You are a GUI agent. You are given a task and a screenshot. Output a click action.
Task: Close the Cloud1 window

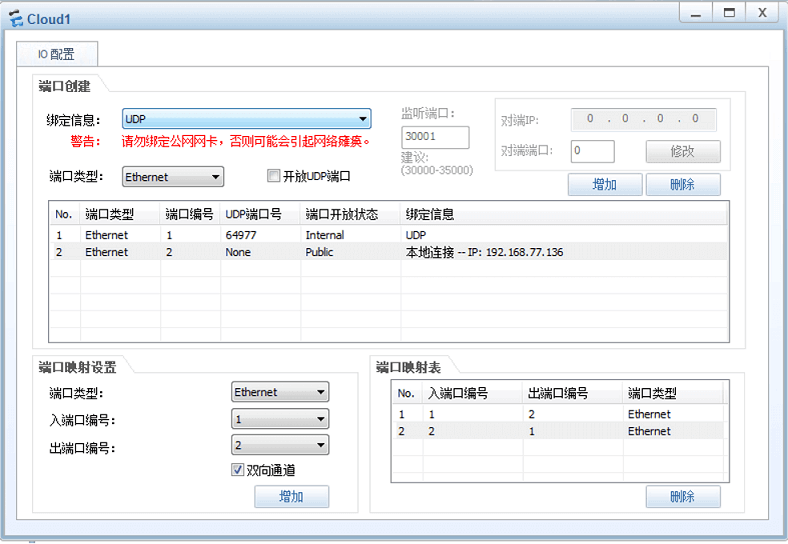[762, 12]
